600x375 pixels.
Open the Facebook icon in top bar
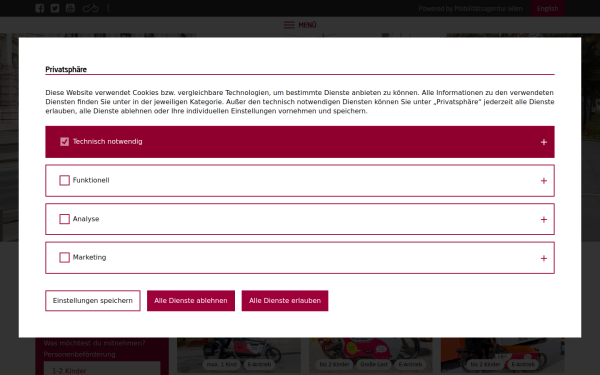(x=39, y=8)
